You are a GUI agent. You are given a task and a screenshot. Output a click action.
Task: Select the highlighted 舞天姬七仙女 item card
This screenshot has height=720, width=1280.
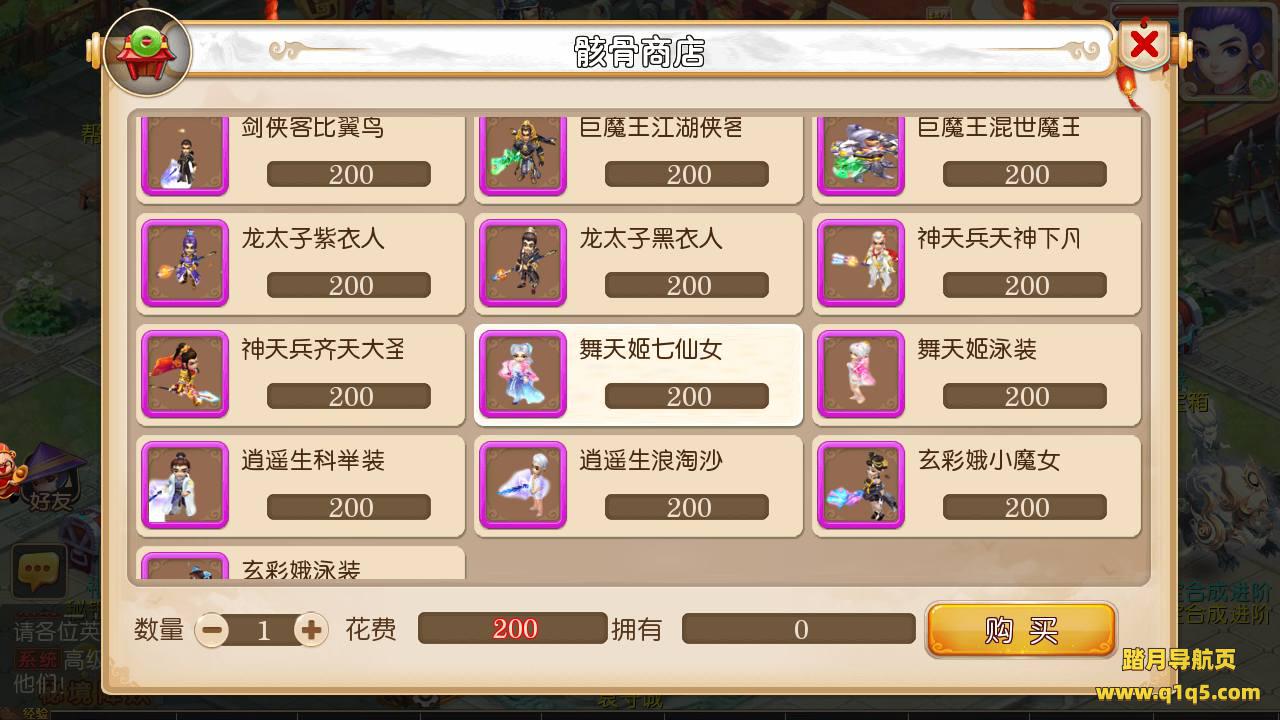tap(638, 375)
